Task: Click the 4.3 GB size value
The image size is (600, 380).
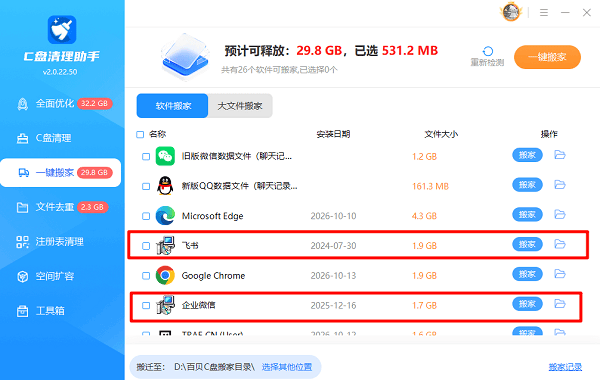Action: click(x=424, y=216)
